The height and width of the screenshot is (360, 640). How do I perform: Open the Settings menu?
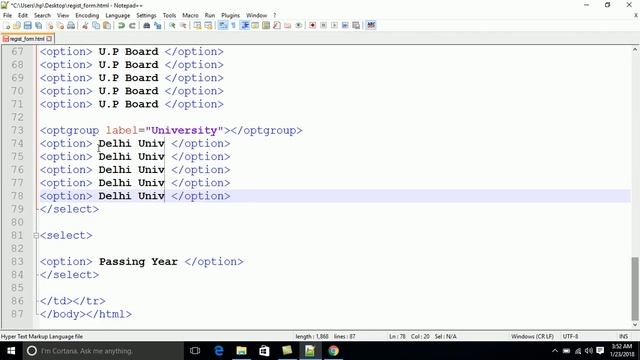(x=146, y=16)
